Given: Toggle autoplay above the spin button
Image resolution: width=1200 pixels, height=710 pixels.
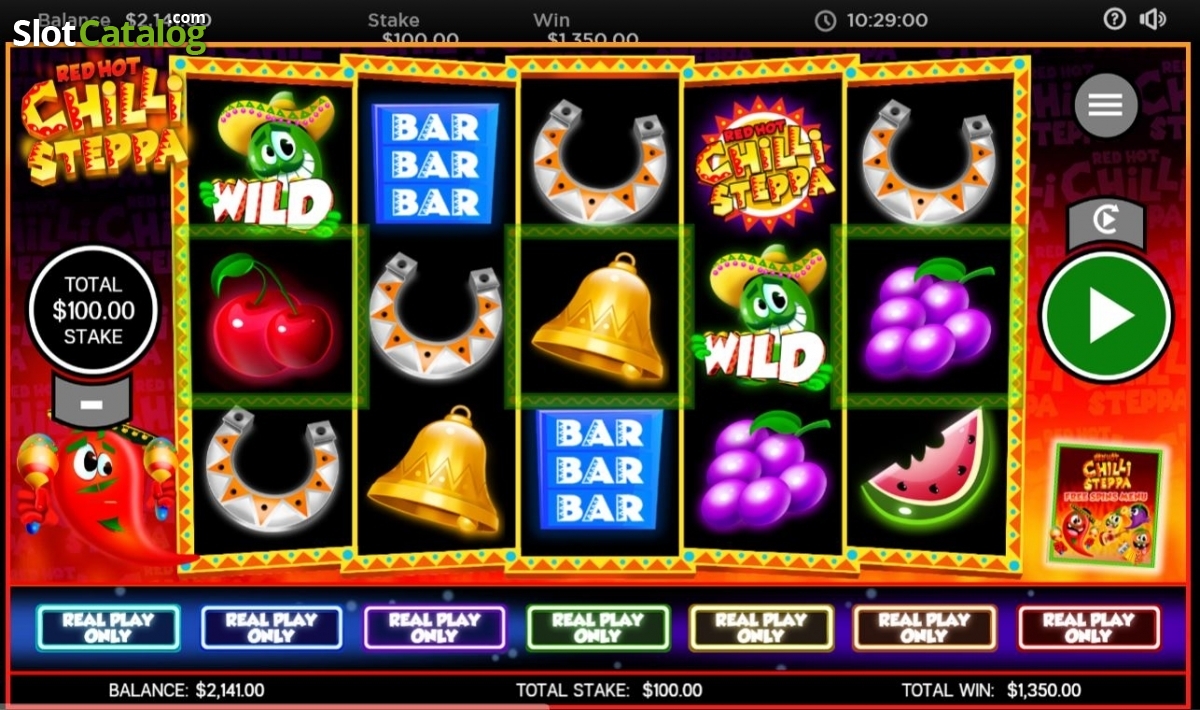Looking at the screenshot, I should point(1105,222).
